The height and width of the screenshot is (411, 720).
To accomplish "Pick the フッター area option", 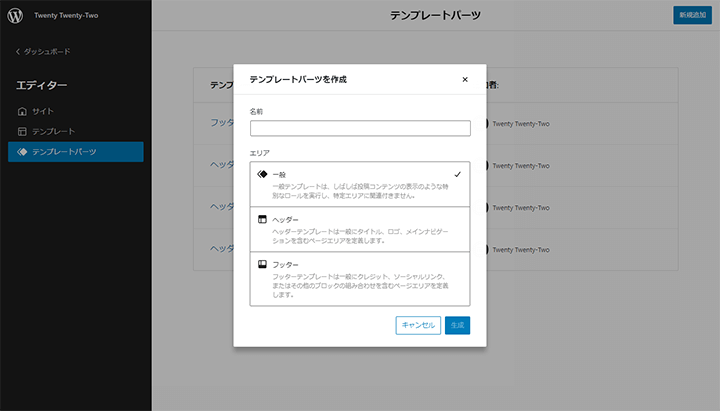I will [359, 280].
